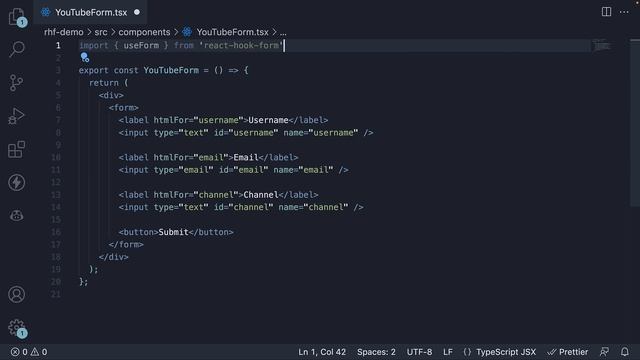Select the YouTubeForm.tsx editor tab
The width and height of the screenshot is (640, 360).
point(91,12)
